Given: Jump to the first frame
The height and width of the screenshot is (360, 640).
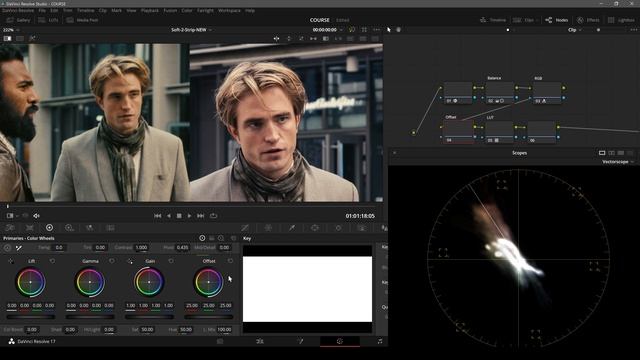Looking at the screenshot, I should [x=158, y=216].
